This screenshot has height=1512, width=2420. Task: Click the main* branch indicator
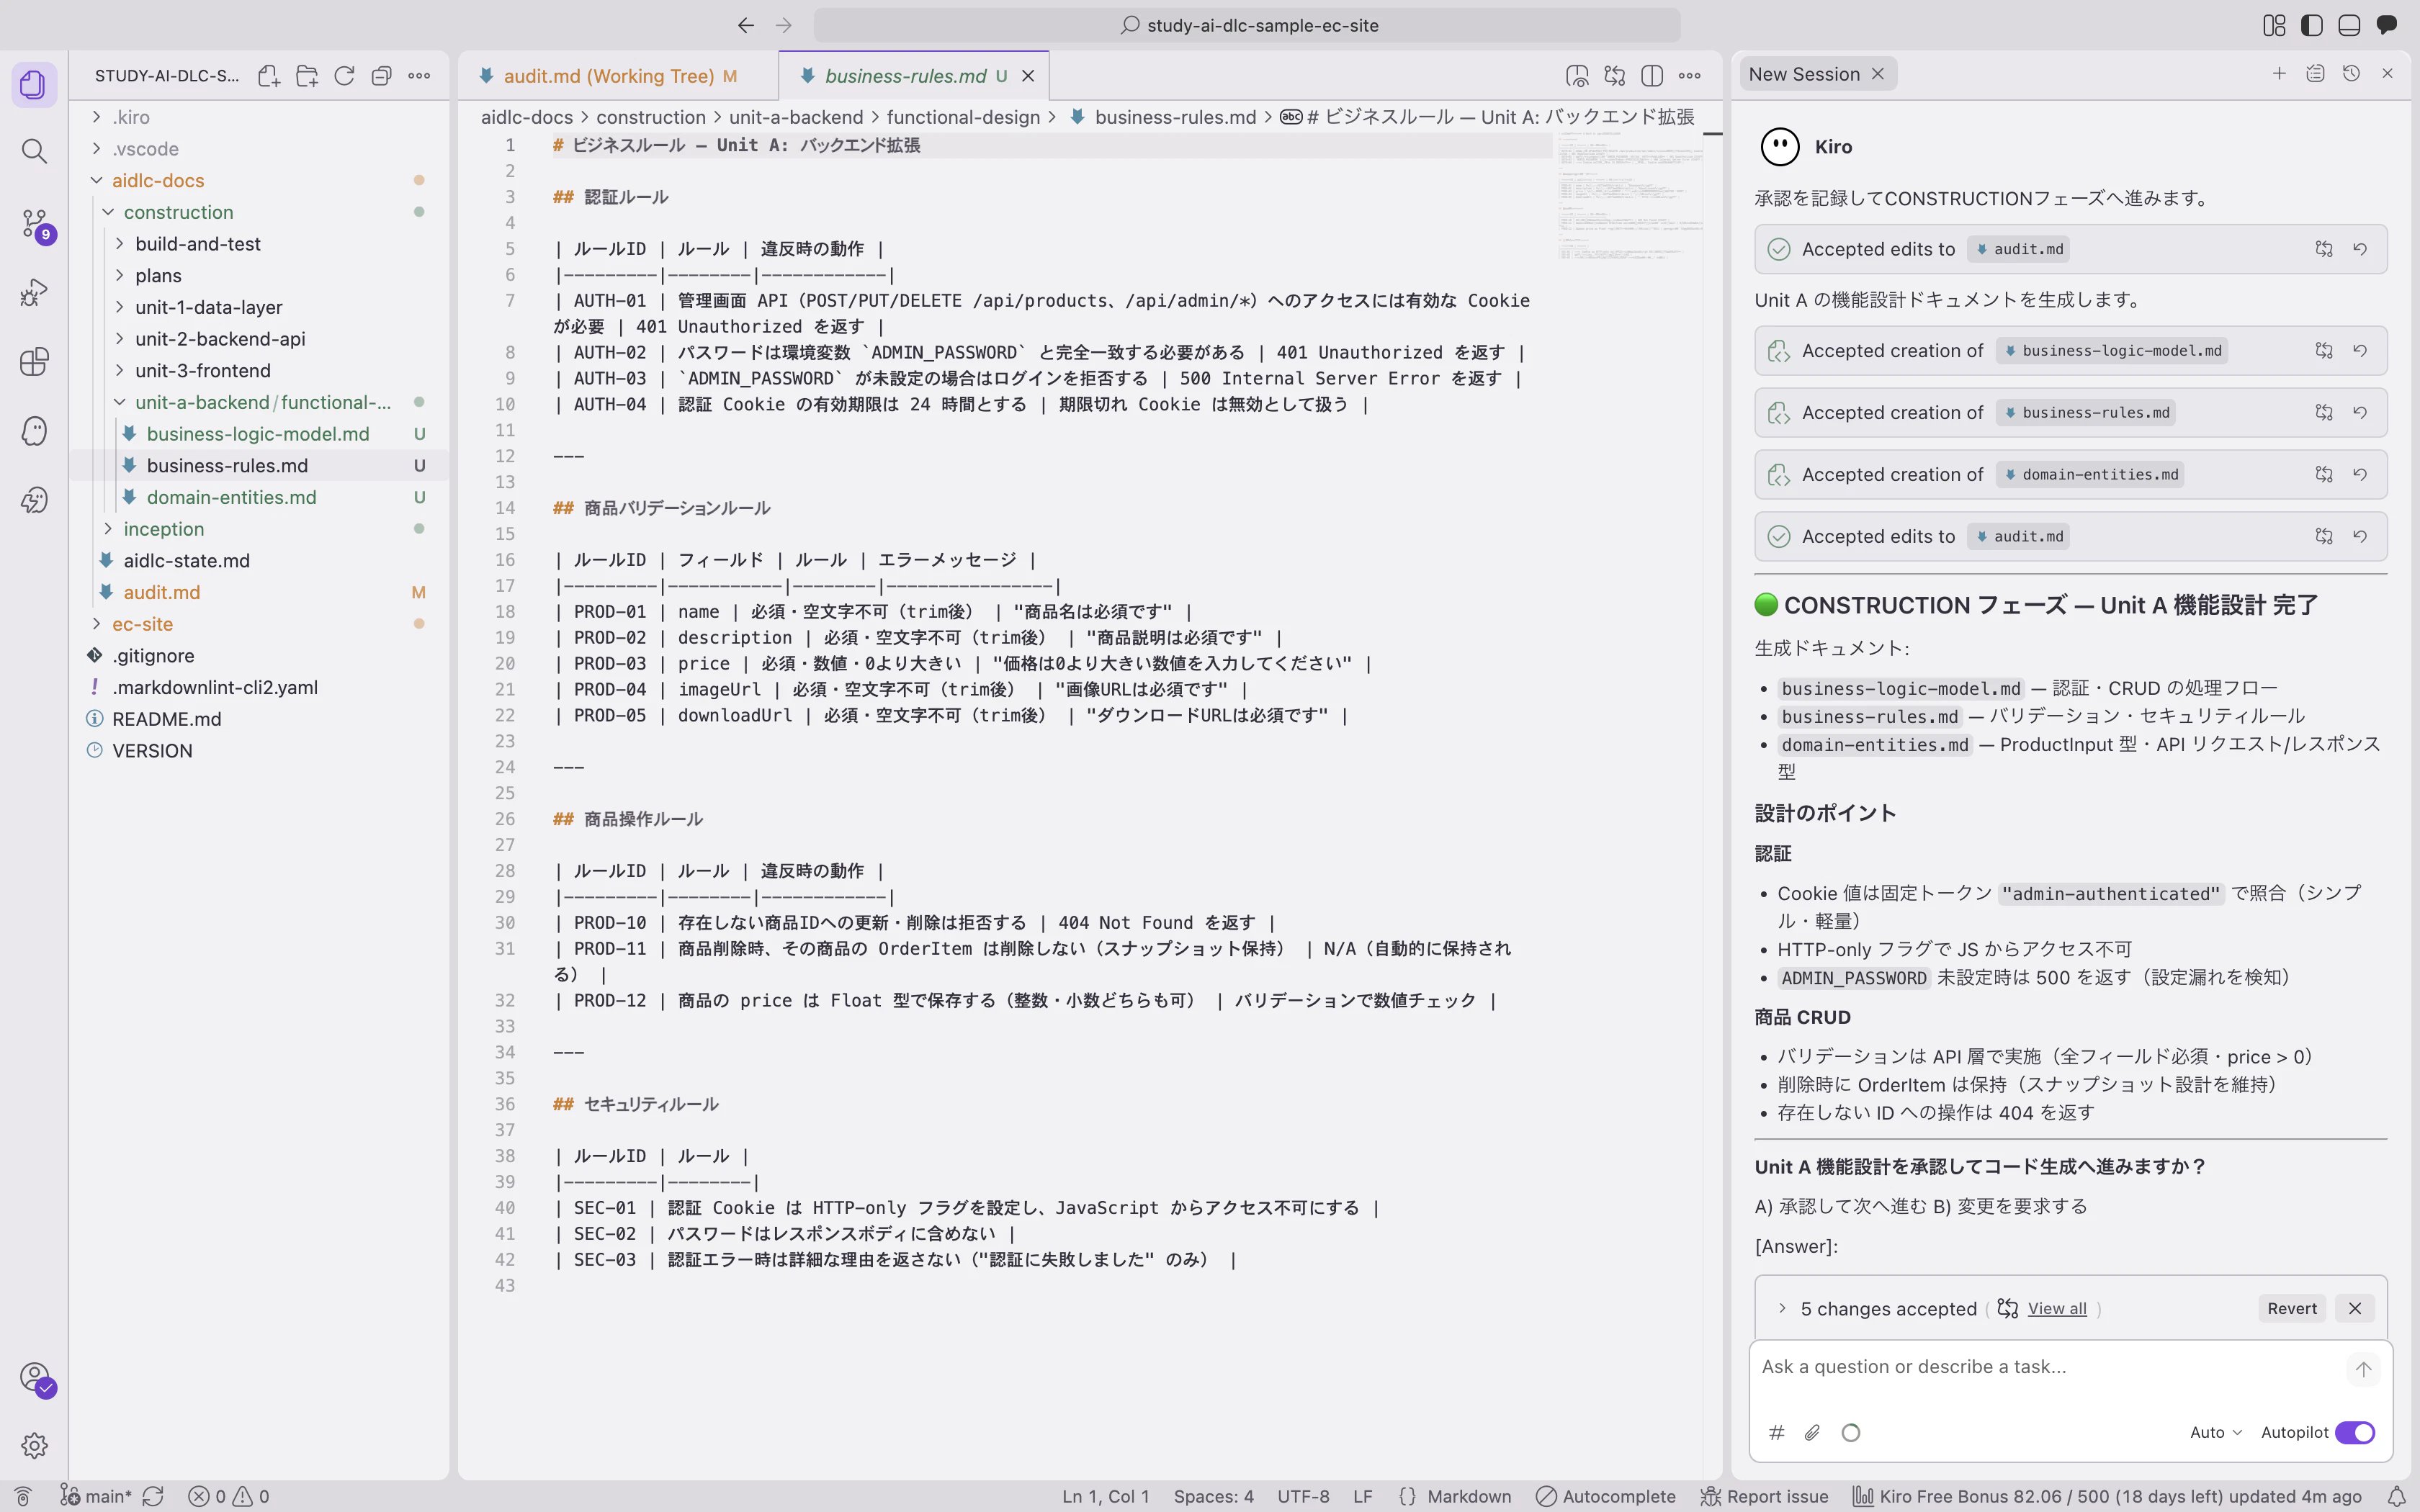click(x=96, y=1496)
